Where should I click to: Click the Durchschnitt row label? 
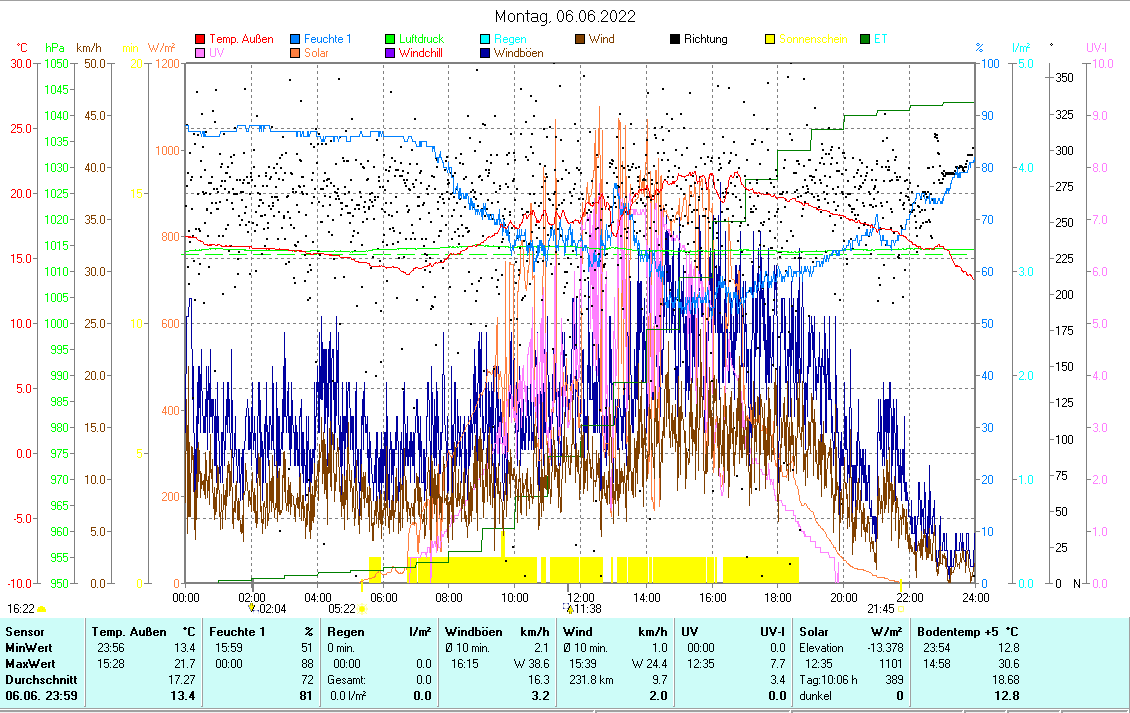pos(38,679)
